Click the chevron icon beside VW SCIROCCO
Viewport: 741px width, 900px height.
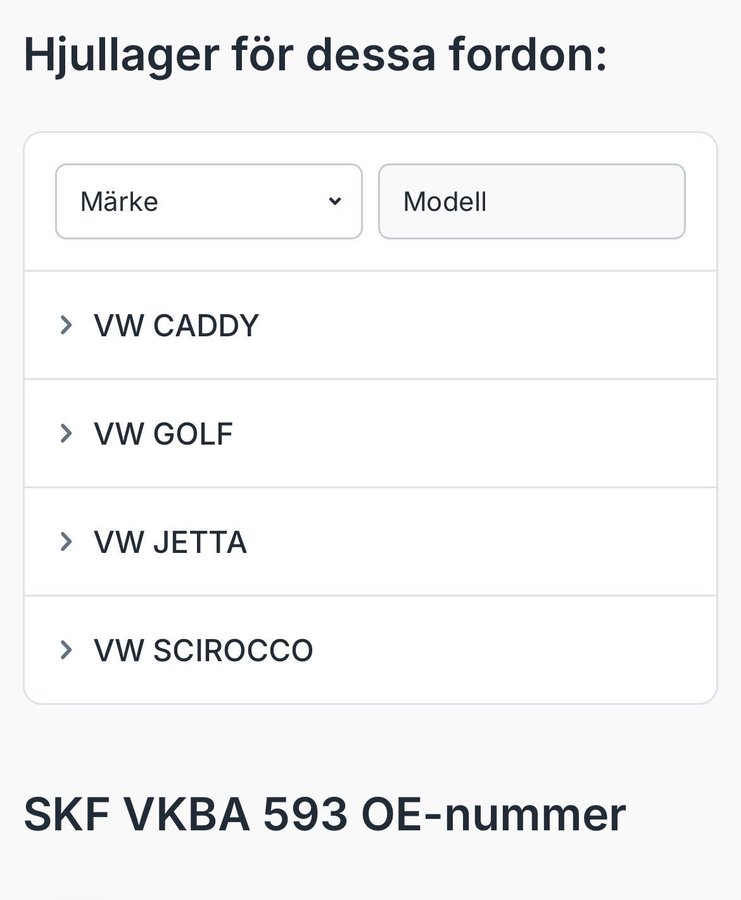tap(66, 650)
